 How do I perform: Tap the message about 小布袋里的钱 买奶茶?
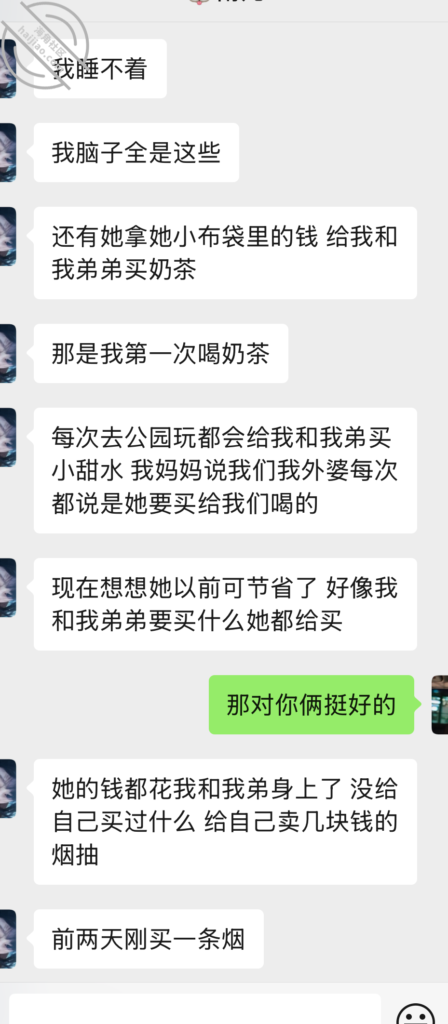[225, 253]
